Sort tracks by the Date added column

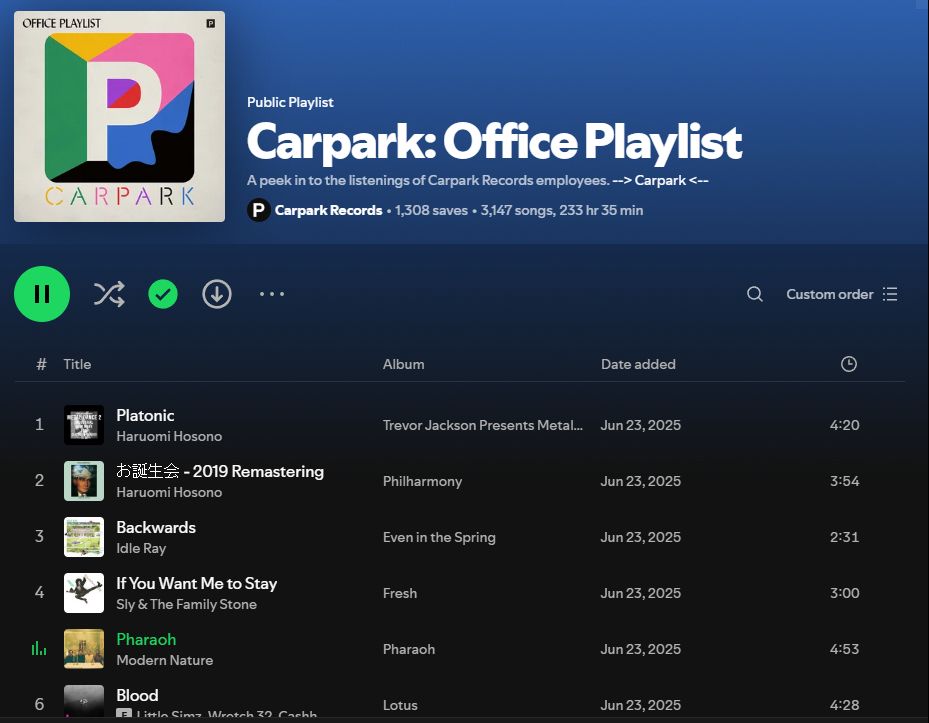point(638,364)
